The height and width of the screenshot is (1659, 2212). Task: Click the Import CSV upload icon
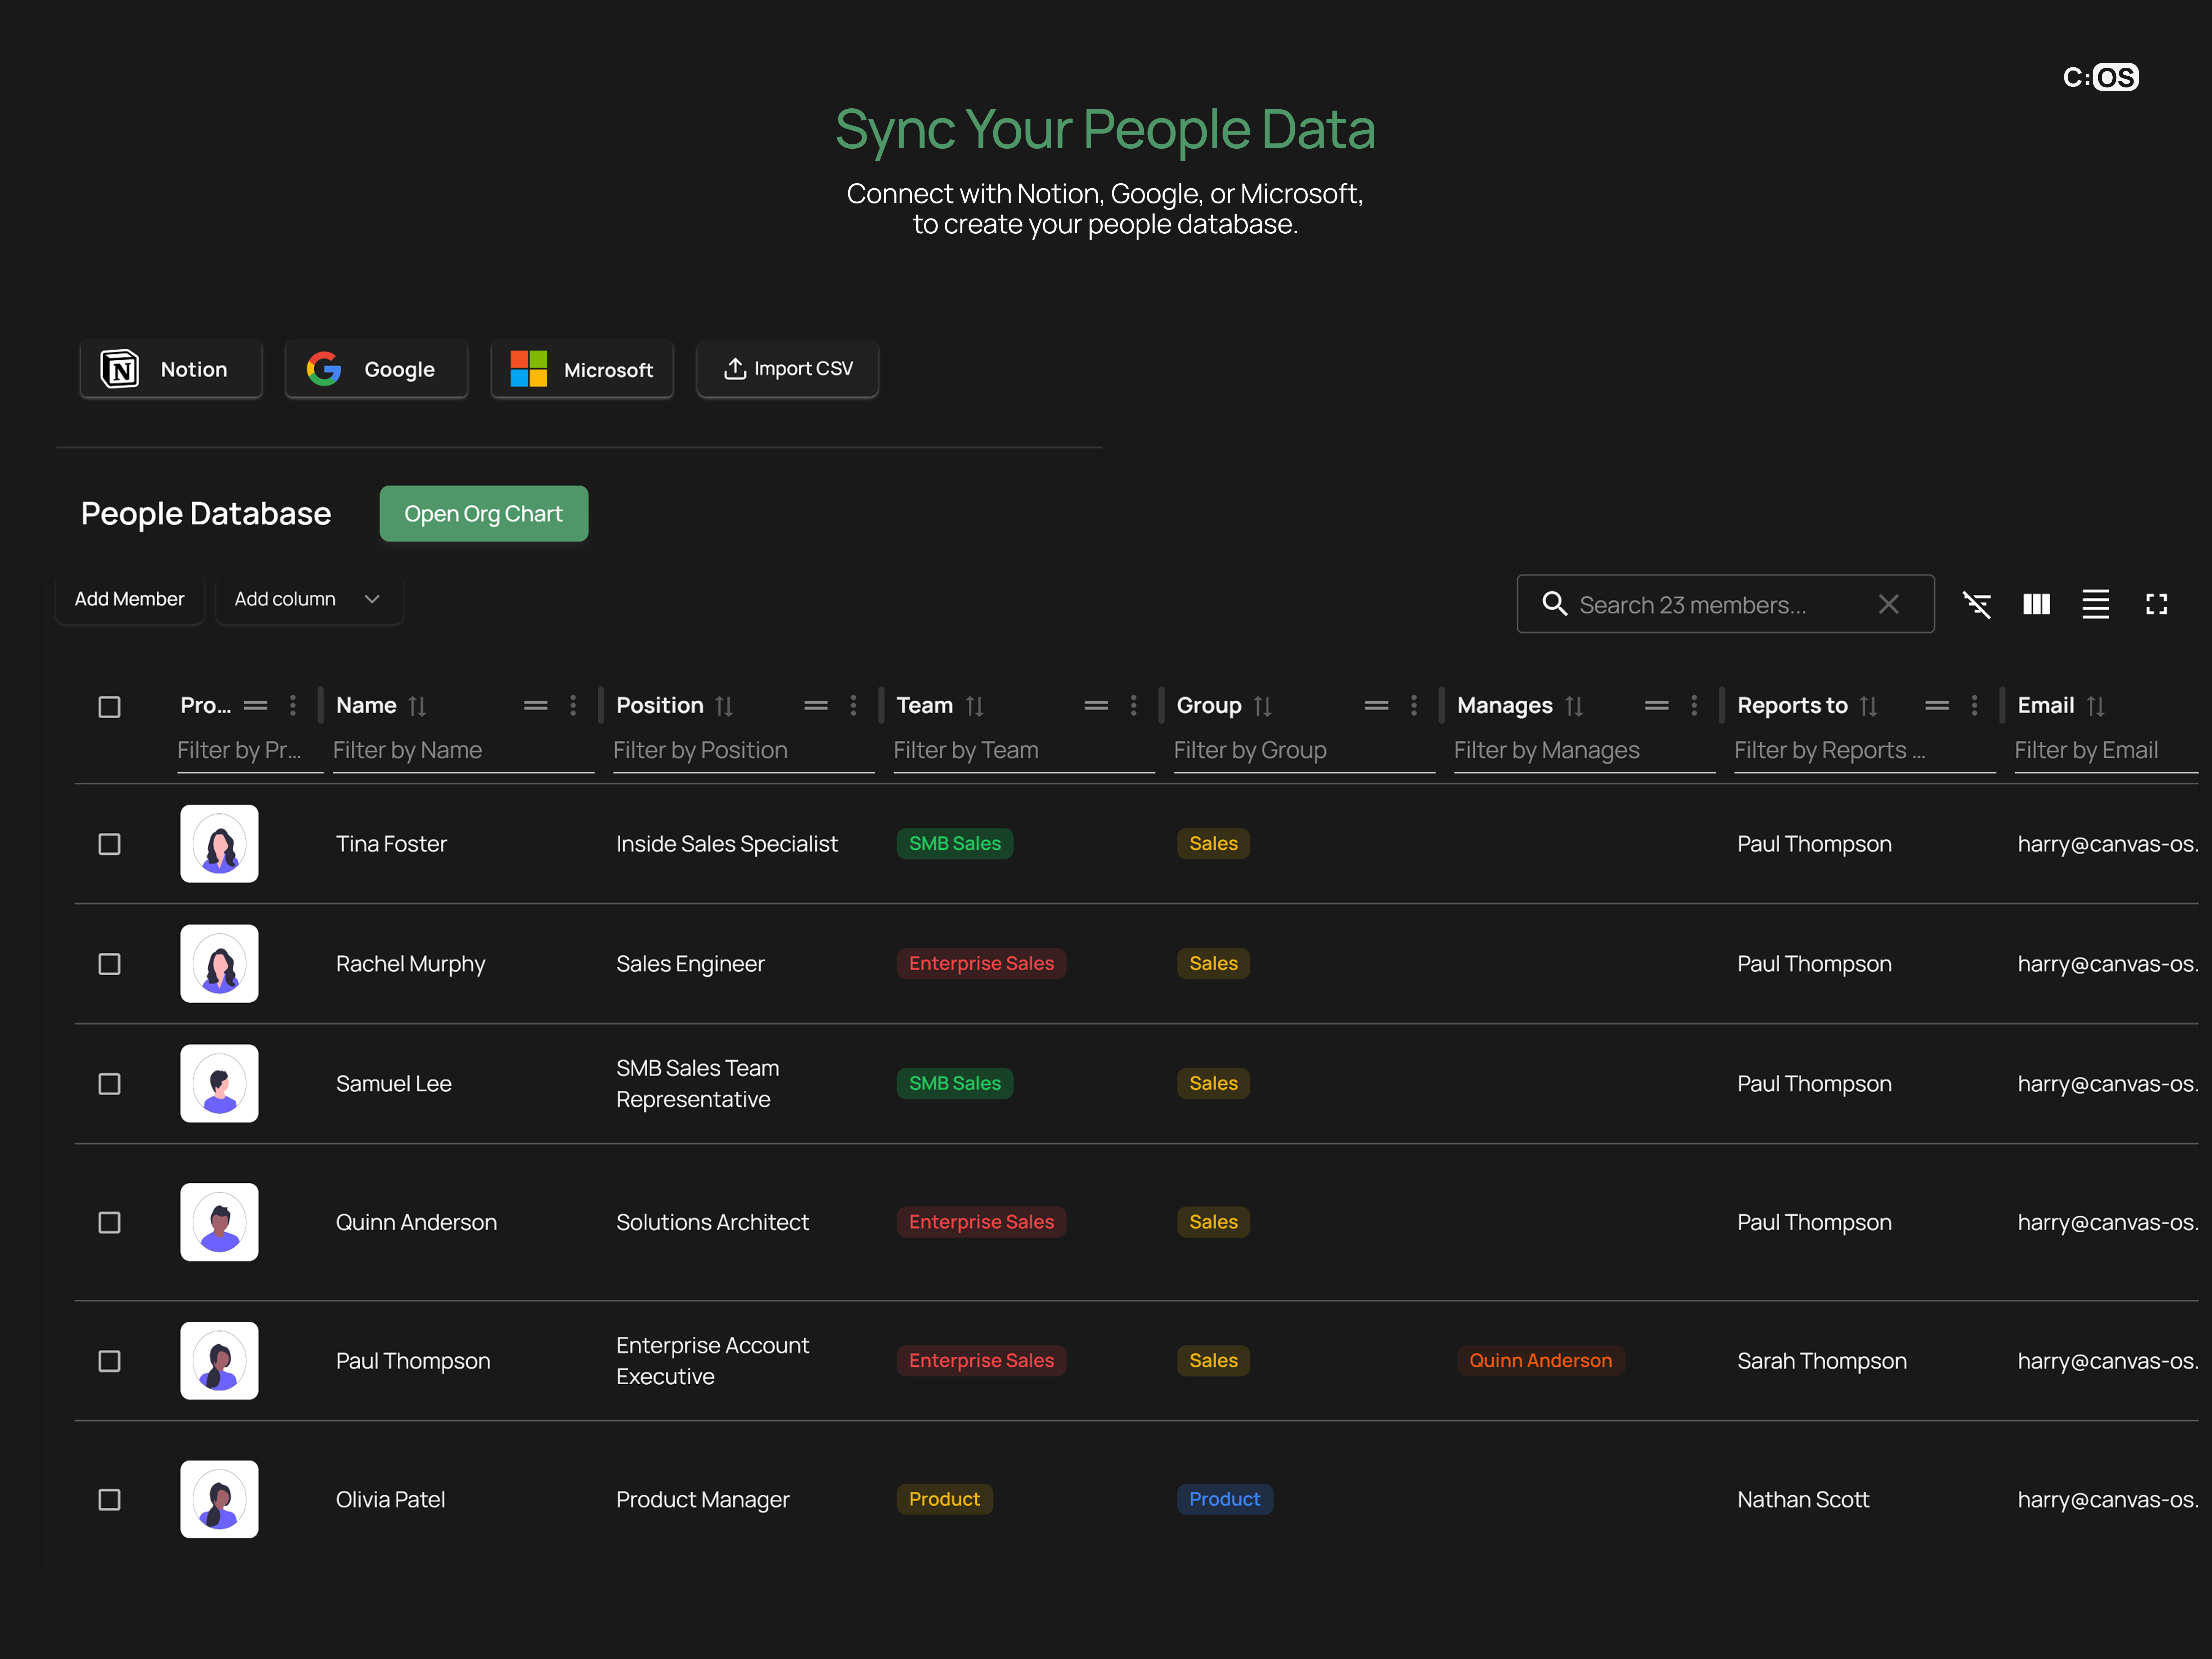(x=735, y=369)
